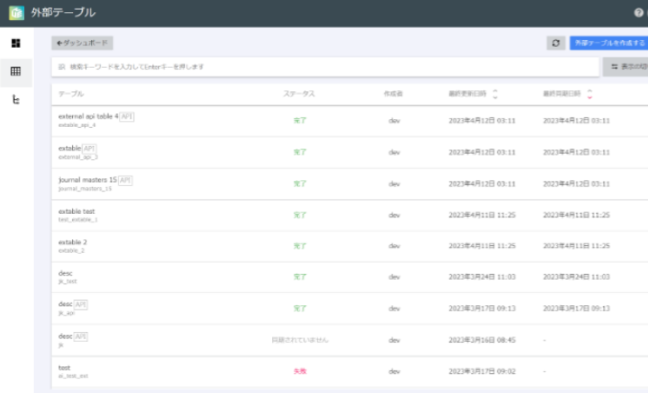Click the テーブル column header
The height and width of the screenshot is (393, 648).
coord(71,94)
